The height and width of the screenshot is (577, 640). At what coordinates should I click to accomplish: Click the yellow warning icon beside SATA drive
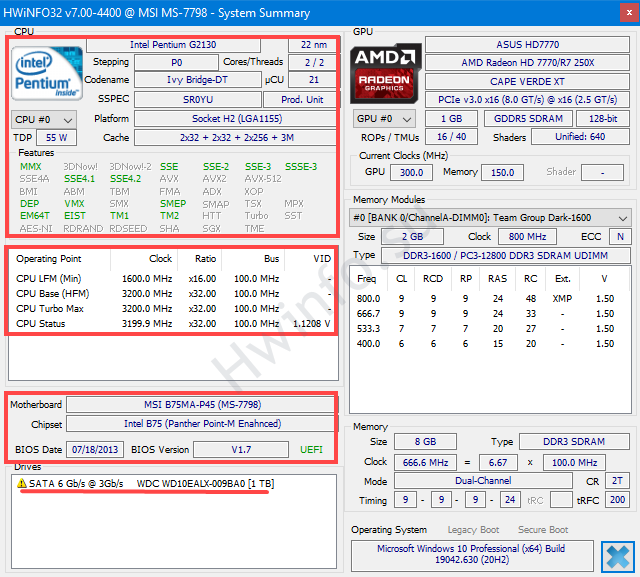point(21,483)
